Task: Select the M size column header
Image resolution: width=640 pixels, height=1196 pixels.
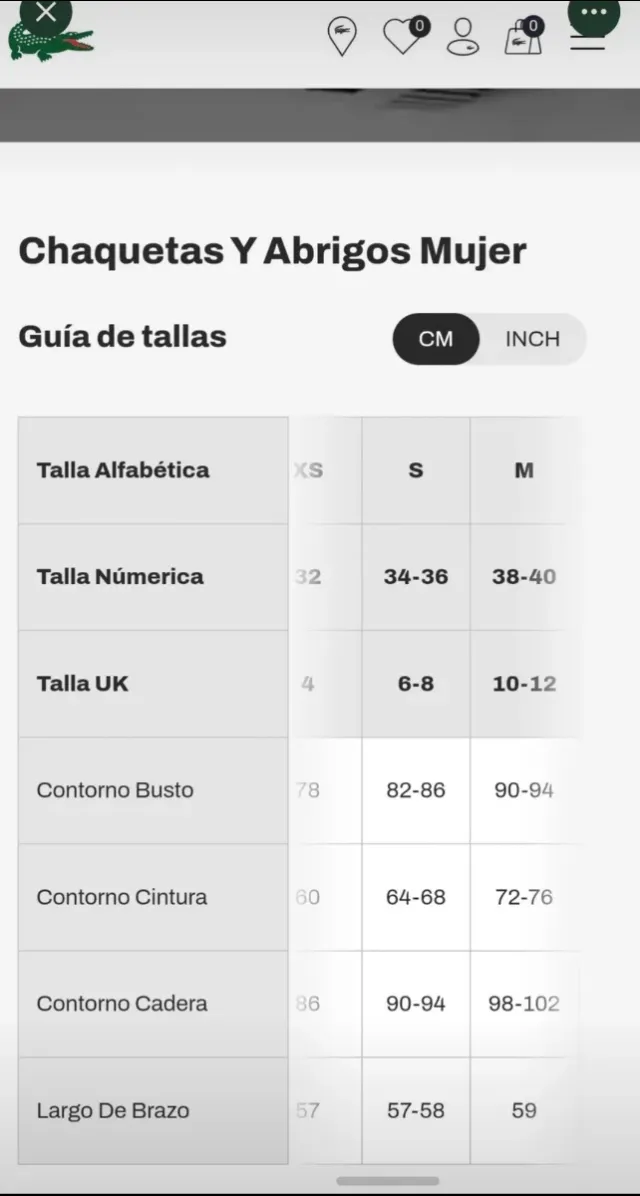Action: click(524, 470)
